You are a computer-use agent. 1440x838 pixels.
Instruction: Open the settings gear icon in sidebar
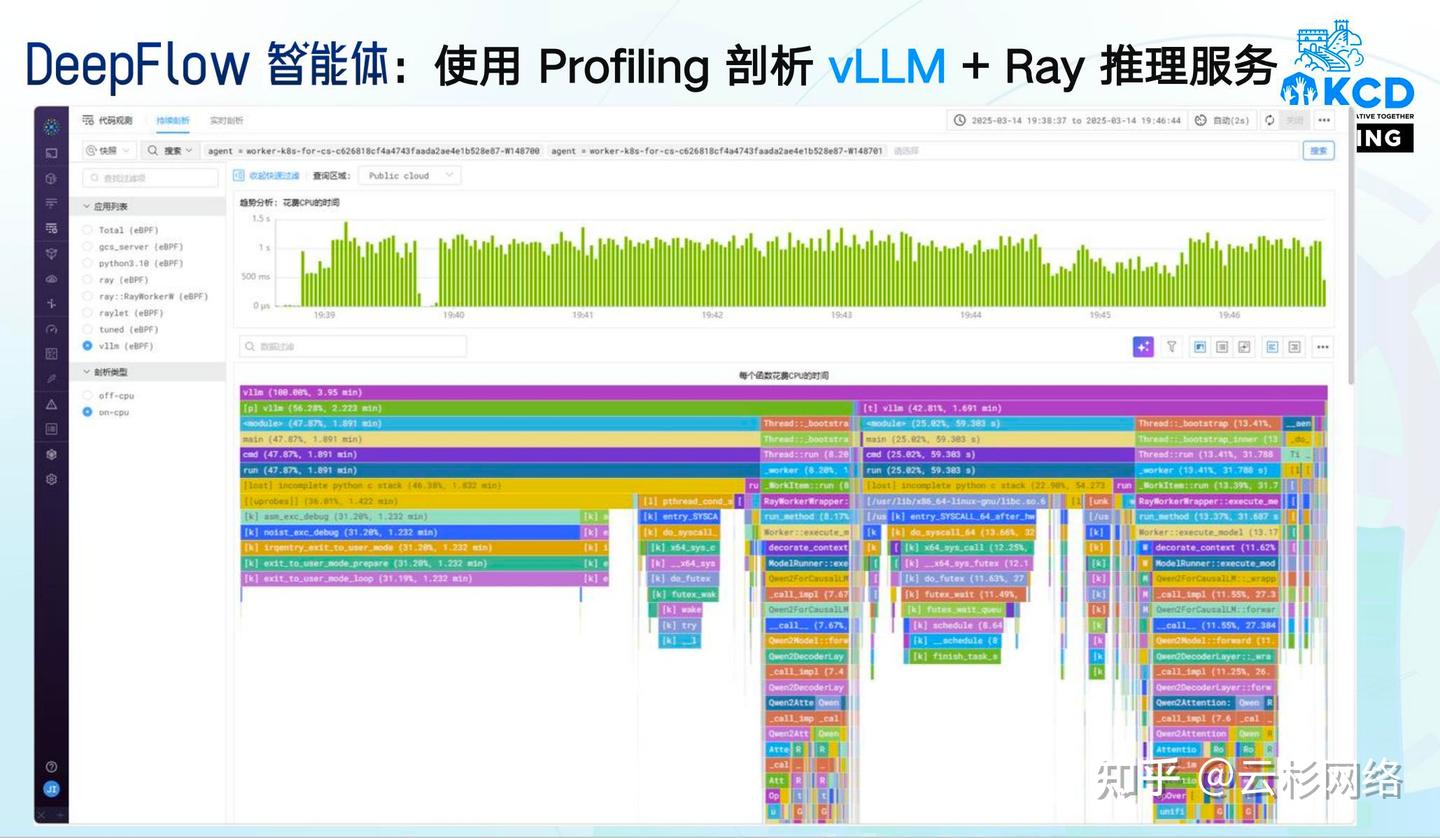click(x=51, y=479)
